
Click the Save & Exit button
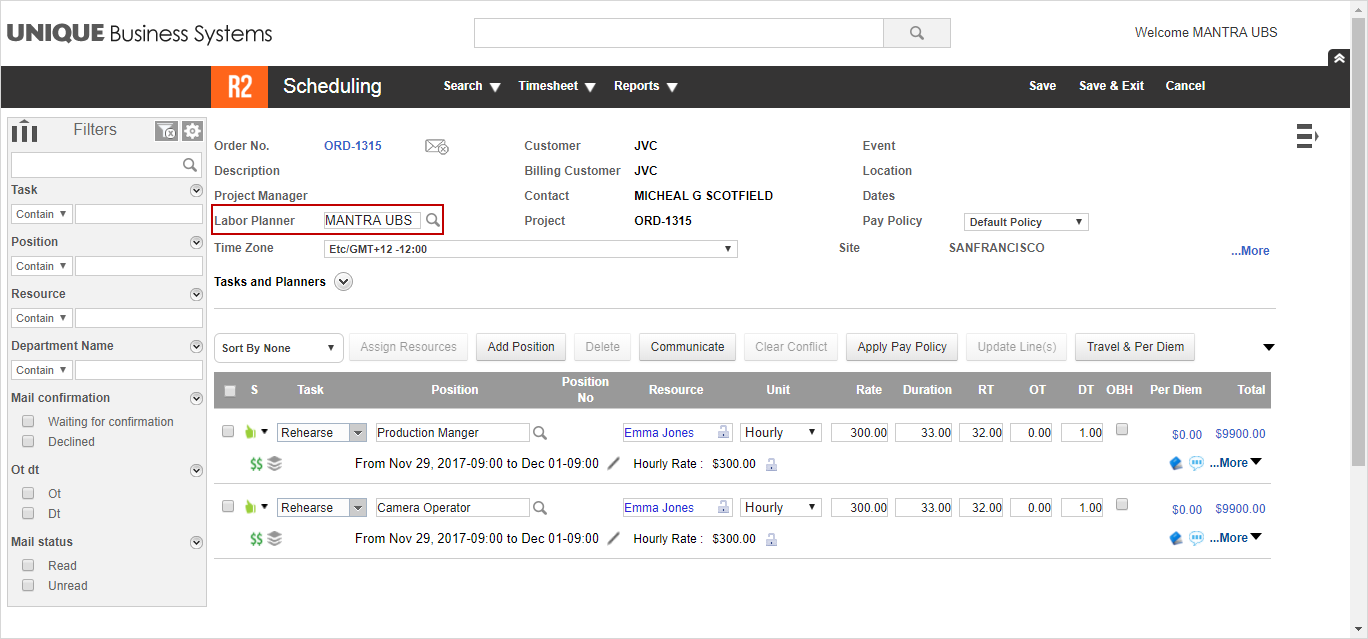coord(1111,86)
